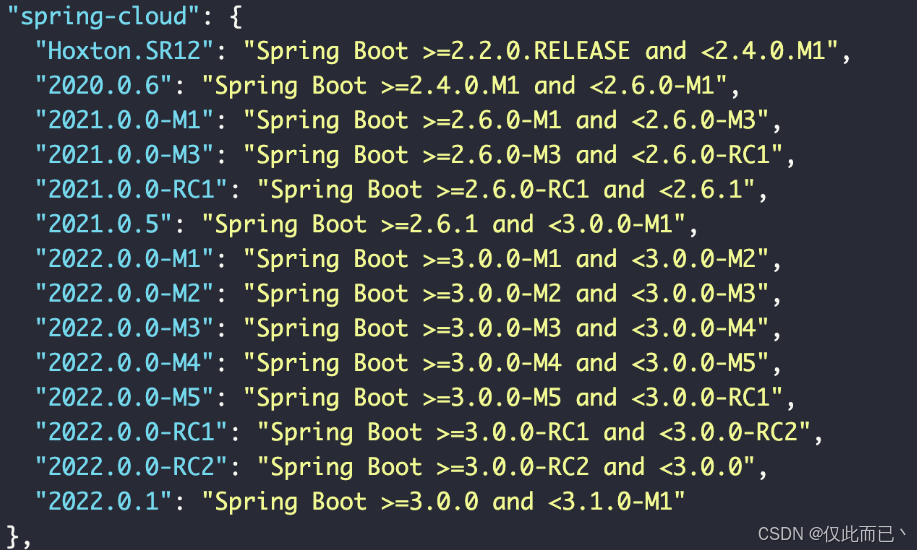917x550 pixels.
Task: Click the "spring-cloud" key text
Action: tap(104, 16)
